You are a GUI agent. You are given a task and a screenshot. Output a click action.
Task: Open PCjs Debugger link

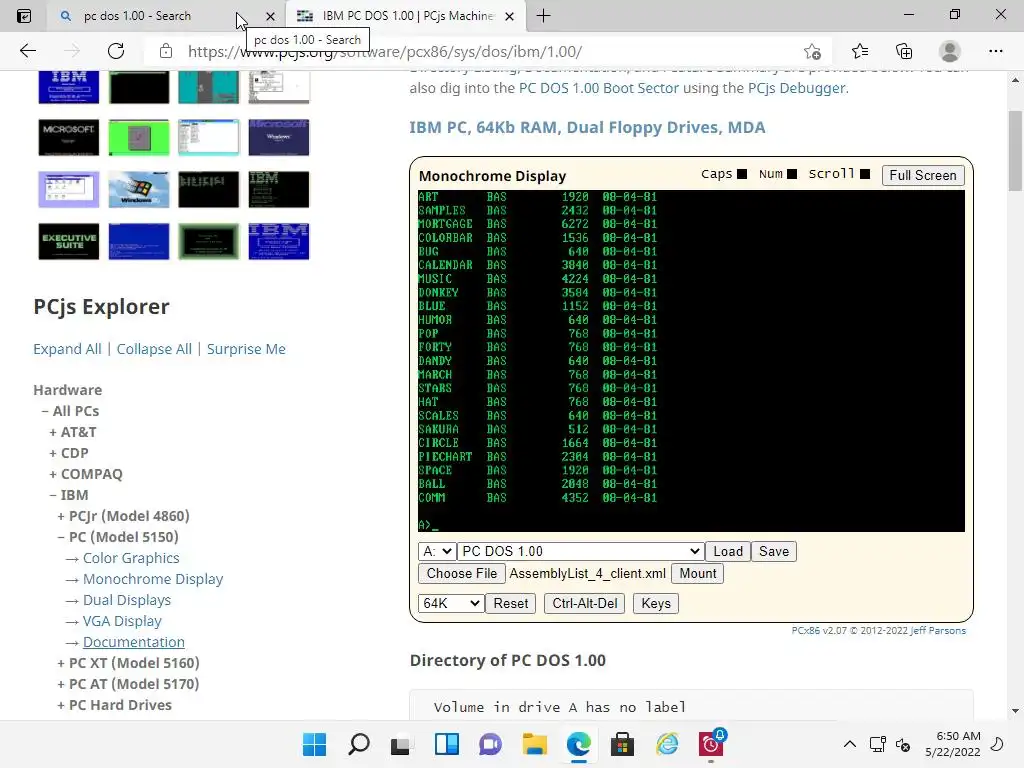[797, 88]
